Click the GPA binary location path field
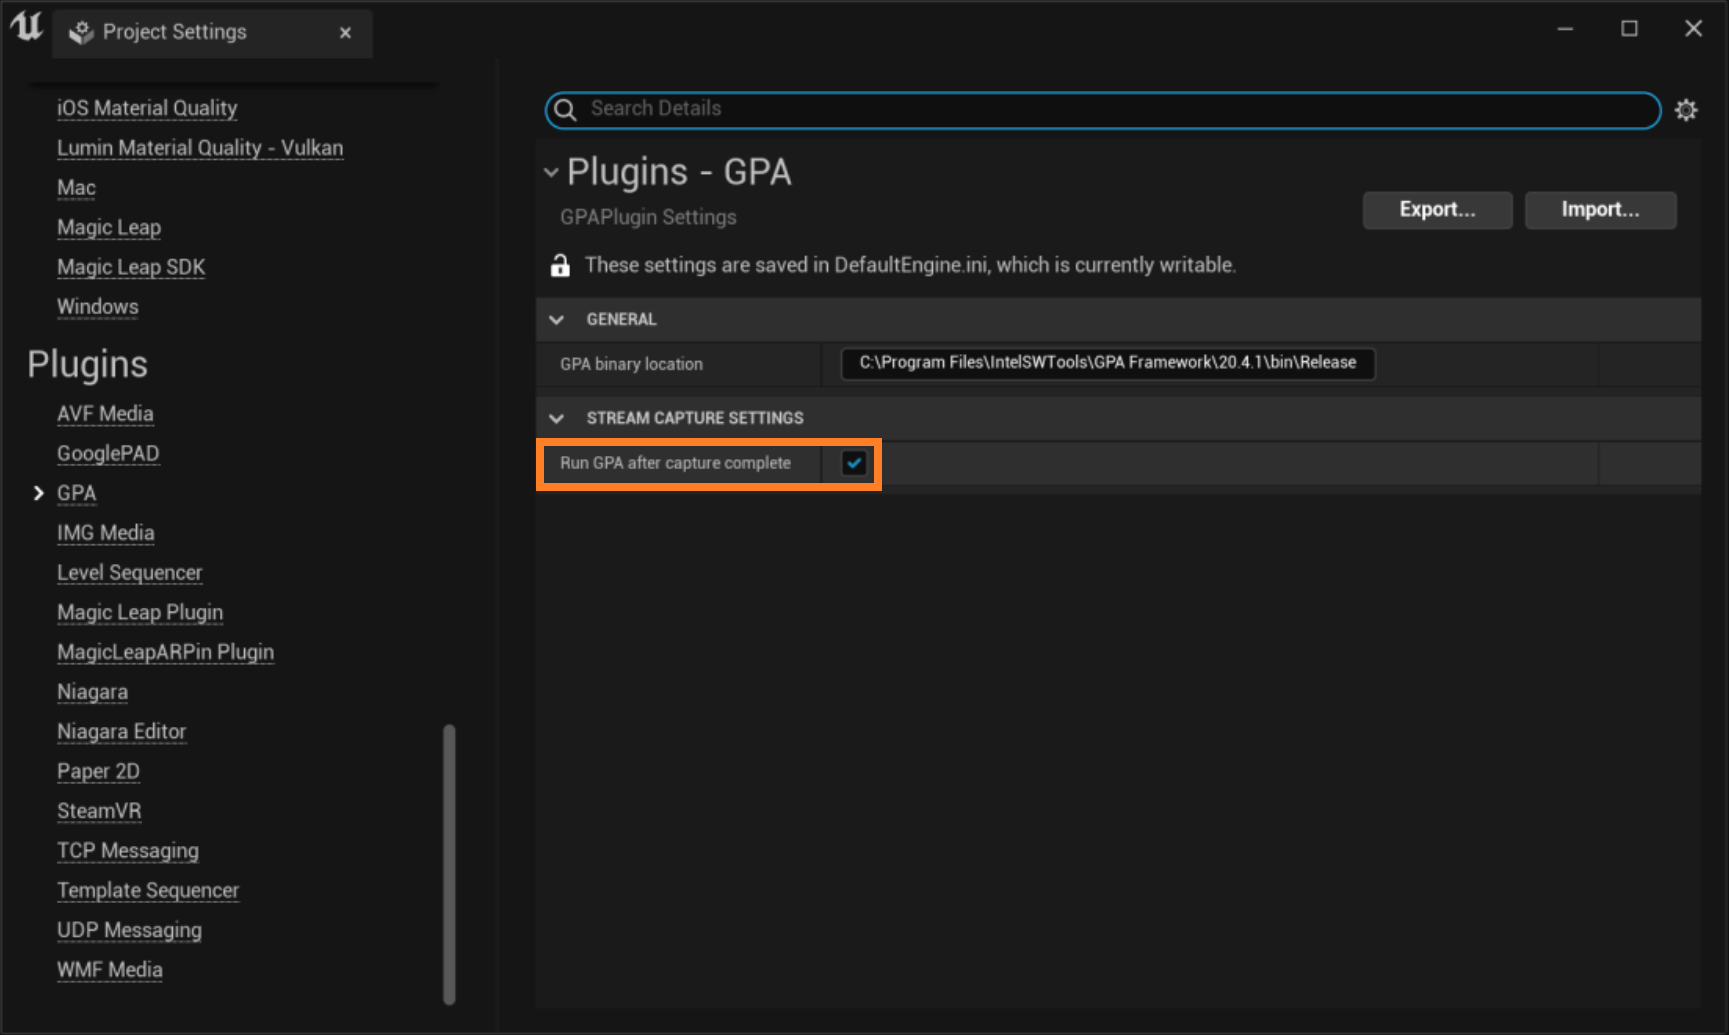The width and height of the screenshot is (1729, 1035). point(1107,363)
